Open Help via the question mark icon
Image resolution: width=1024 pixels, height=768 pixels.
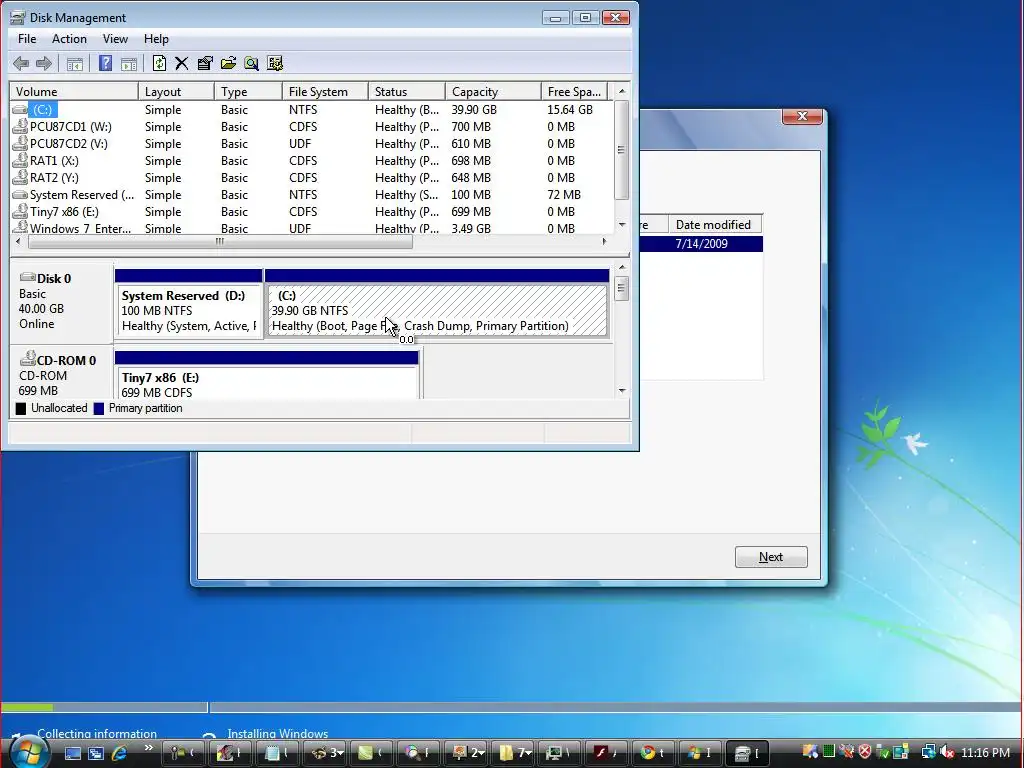click(105, 63)
